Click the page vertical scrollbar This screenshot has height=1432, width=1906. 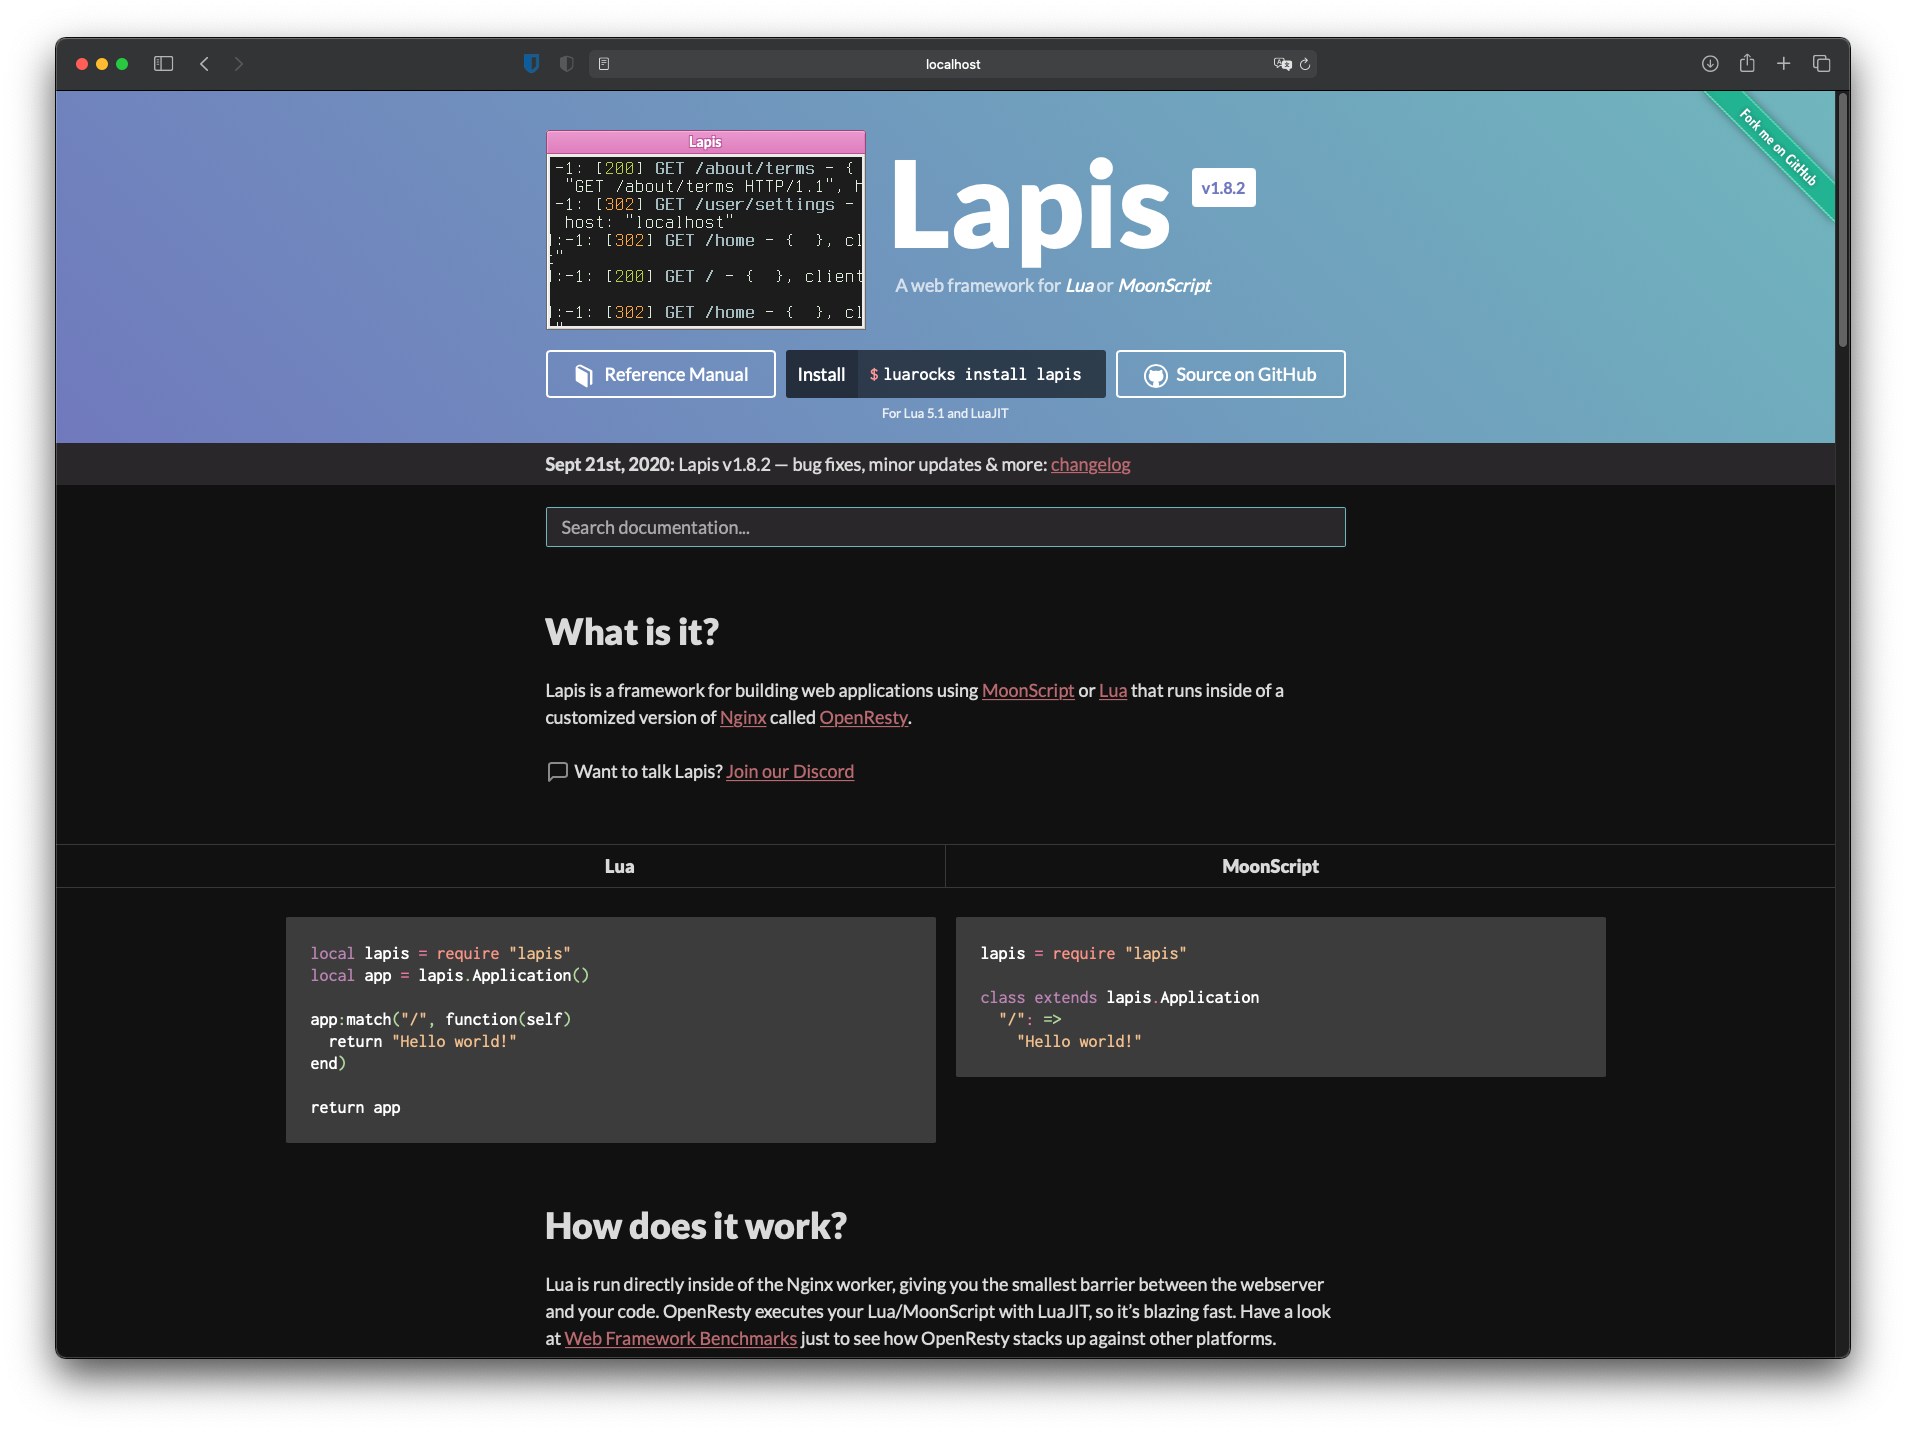(1842, 220)
